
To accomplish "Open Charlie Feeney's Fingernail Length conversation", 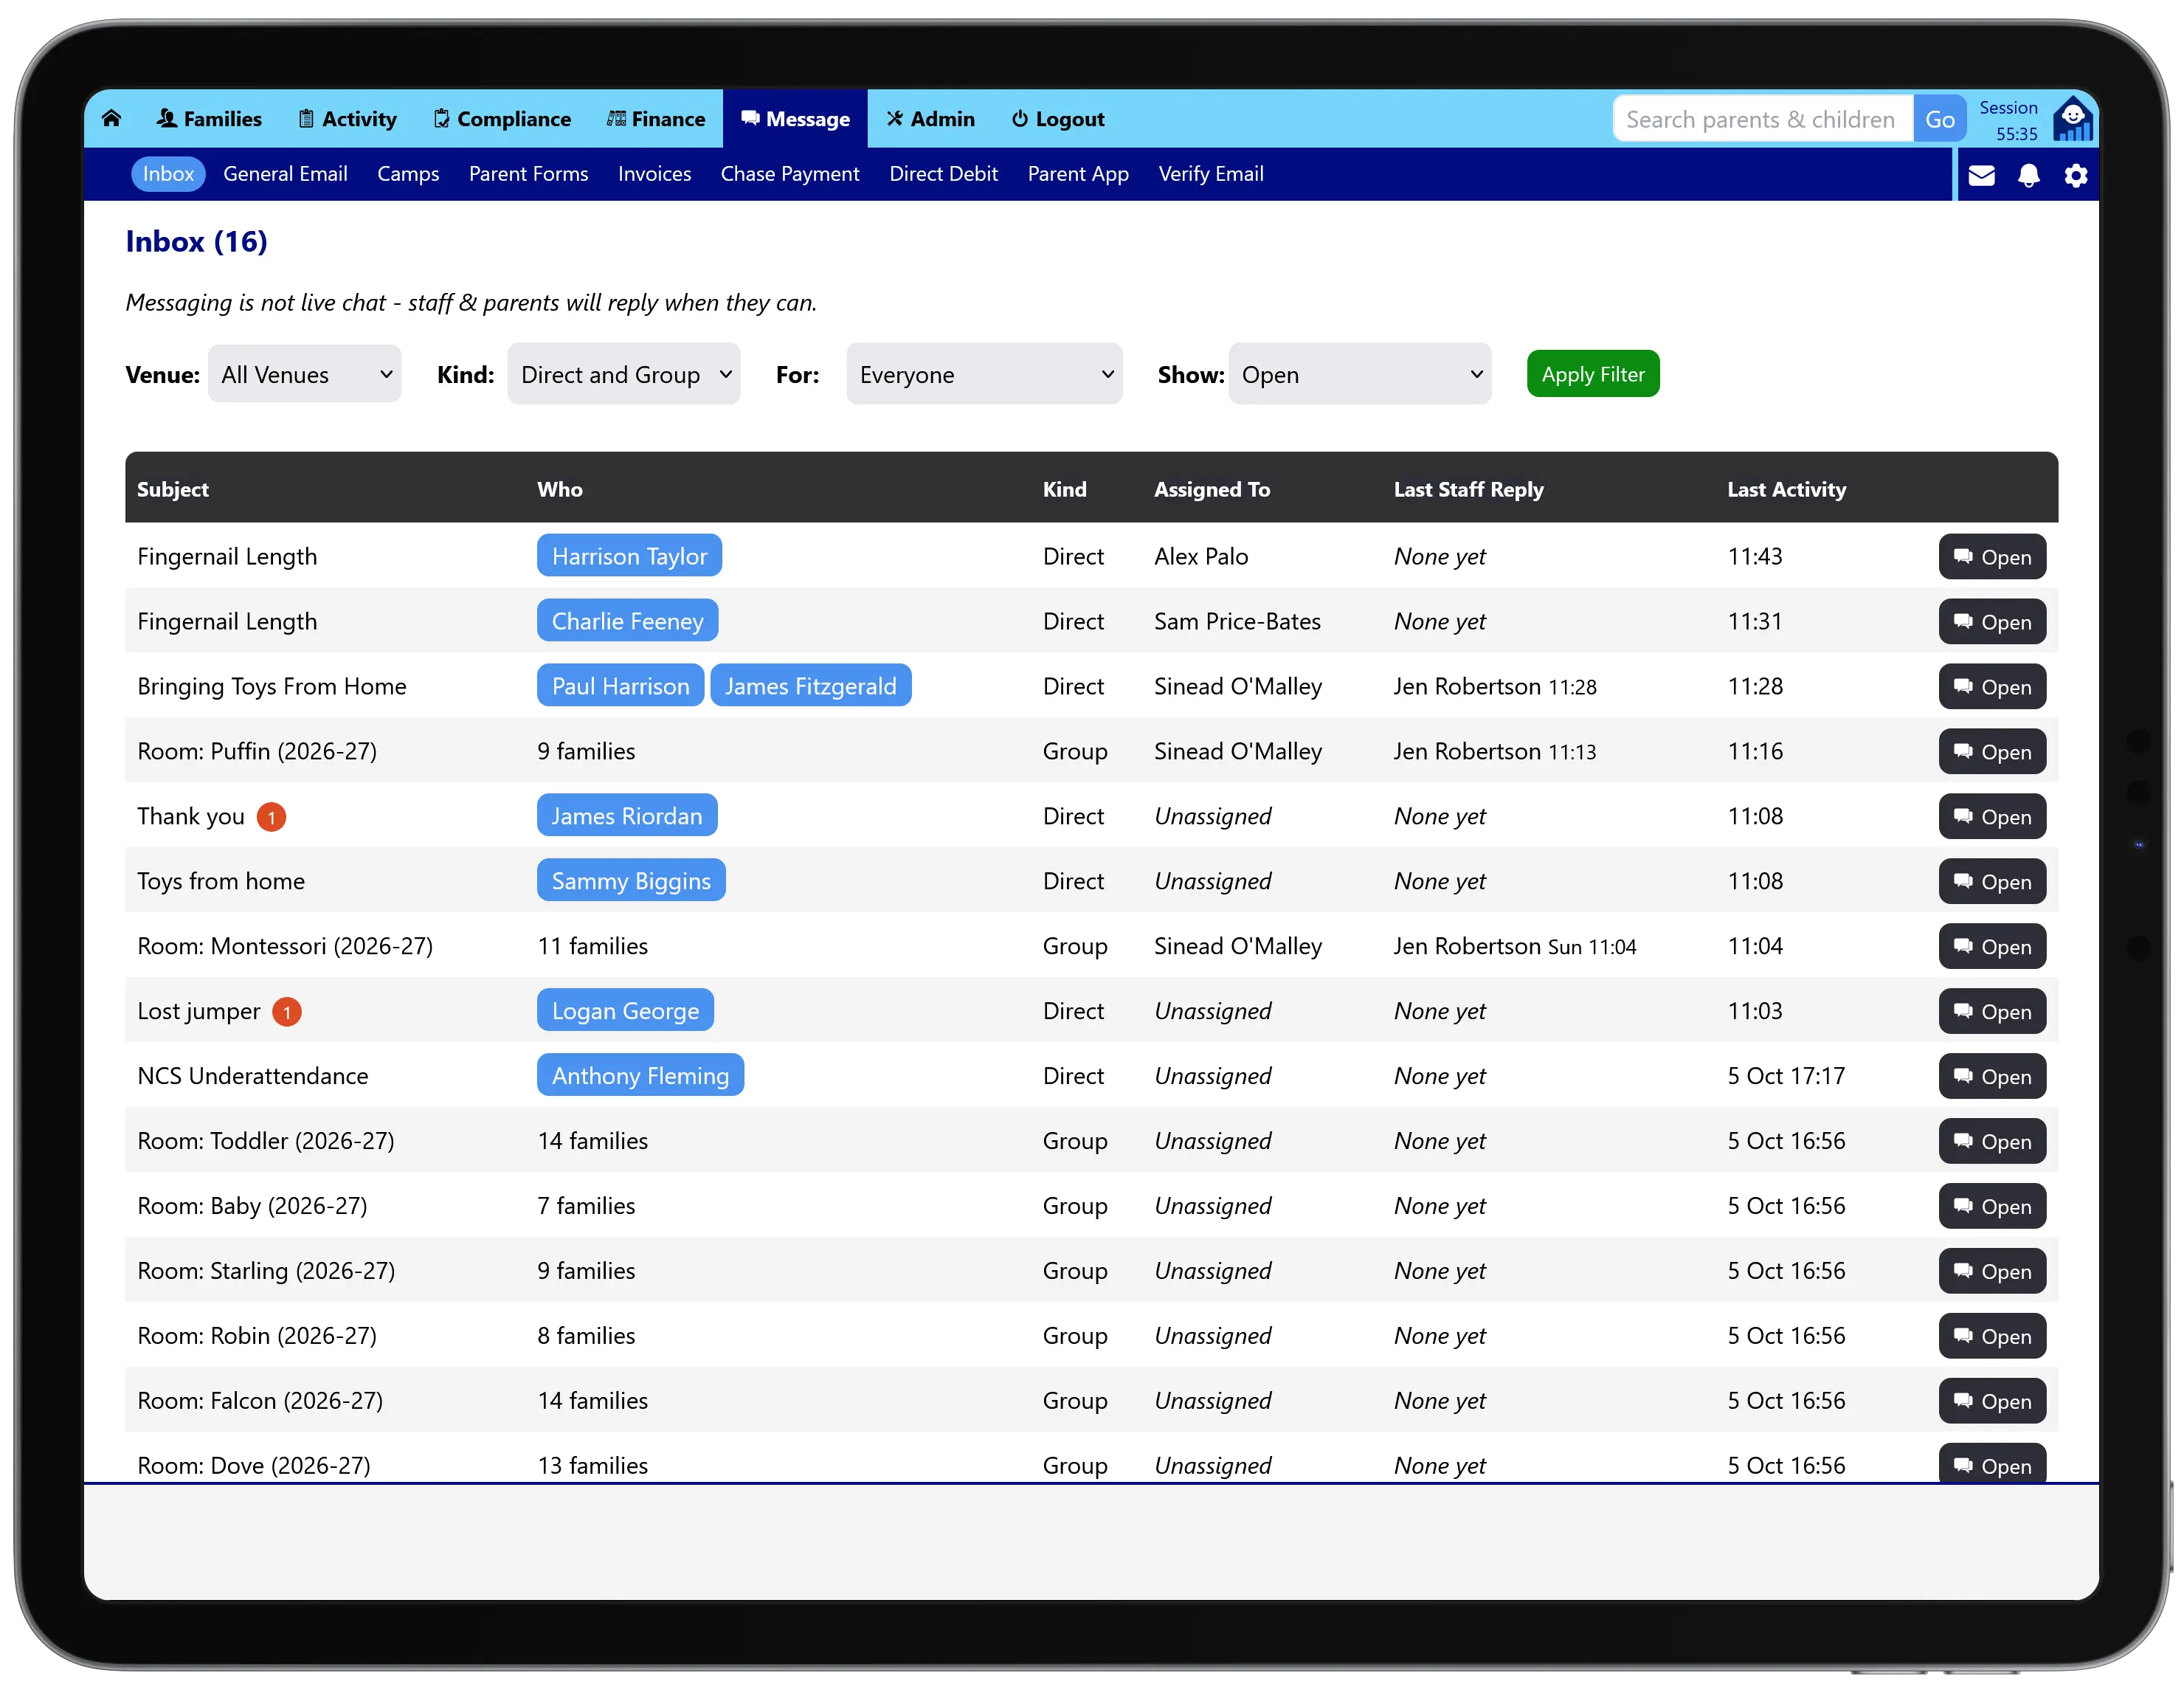I will [1992, 622].
